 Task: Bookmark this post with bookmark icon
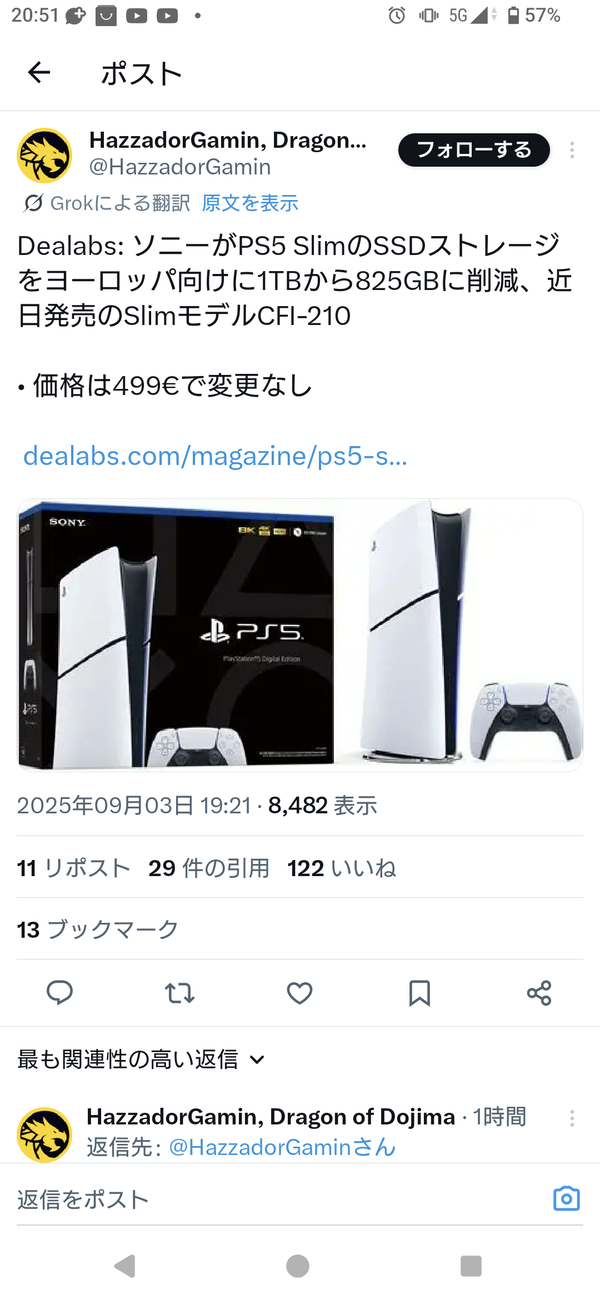tap(420, 993)
